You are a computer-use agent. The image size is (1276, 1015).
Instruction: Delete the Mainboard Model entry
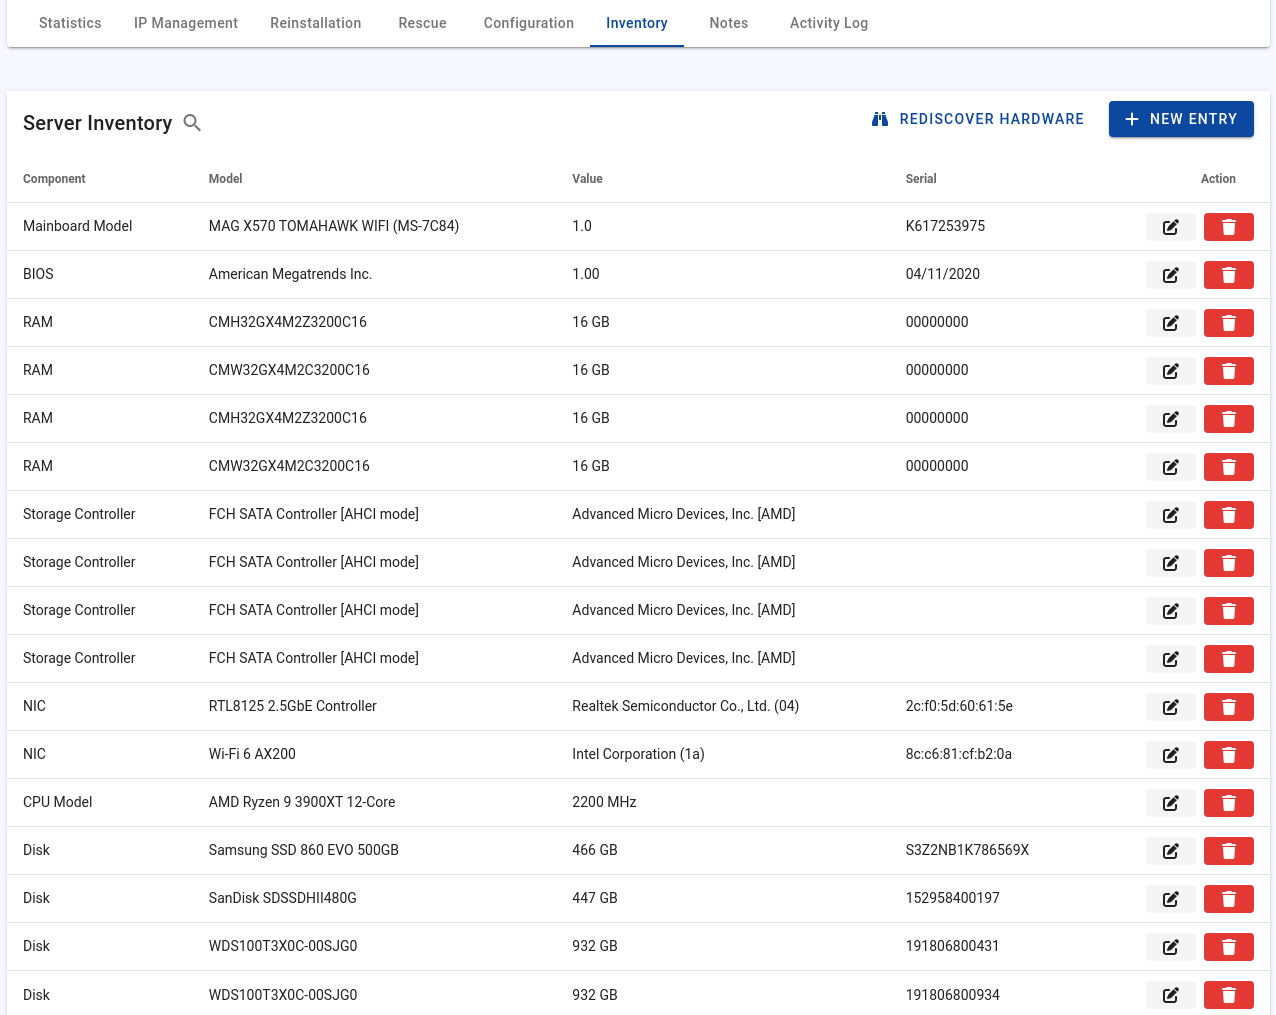[x=1229, y=227]
